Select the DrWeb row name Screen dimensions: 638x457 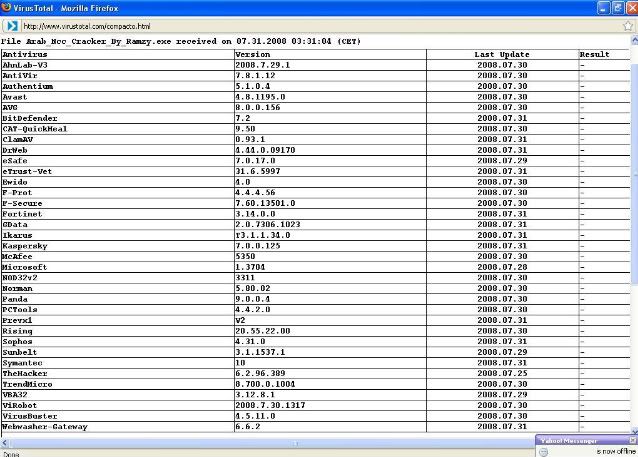click(15, 150)
